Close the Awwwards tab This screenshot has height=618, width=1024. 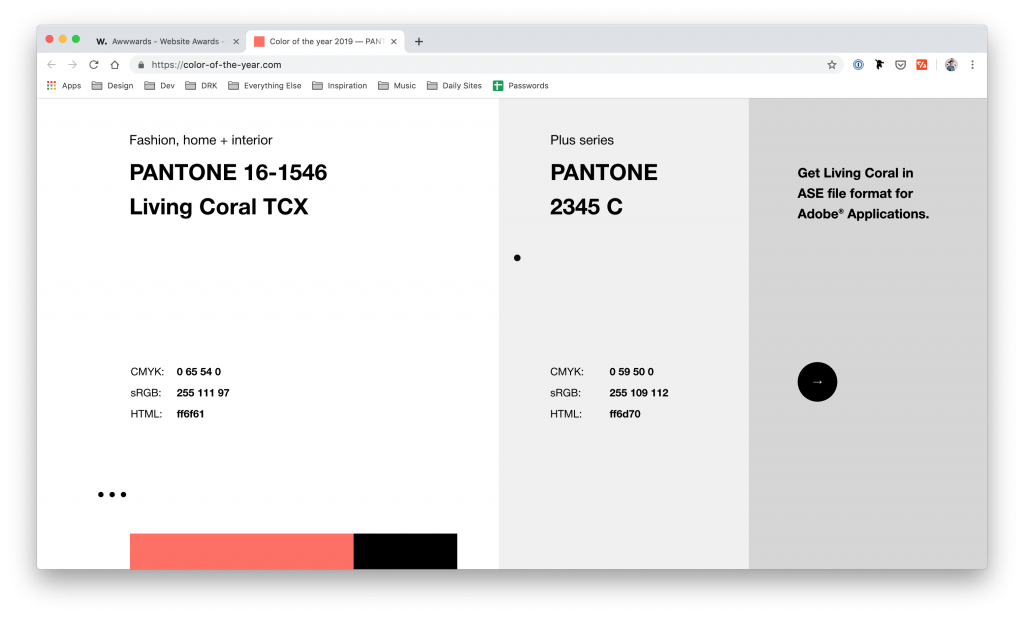click(x=236, y=41)
